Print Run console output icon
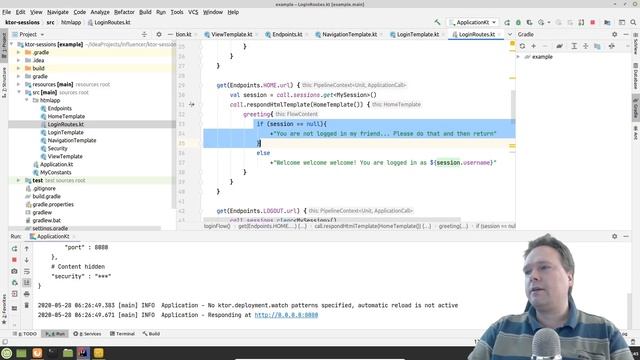 27,294
